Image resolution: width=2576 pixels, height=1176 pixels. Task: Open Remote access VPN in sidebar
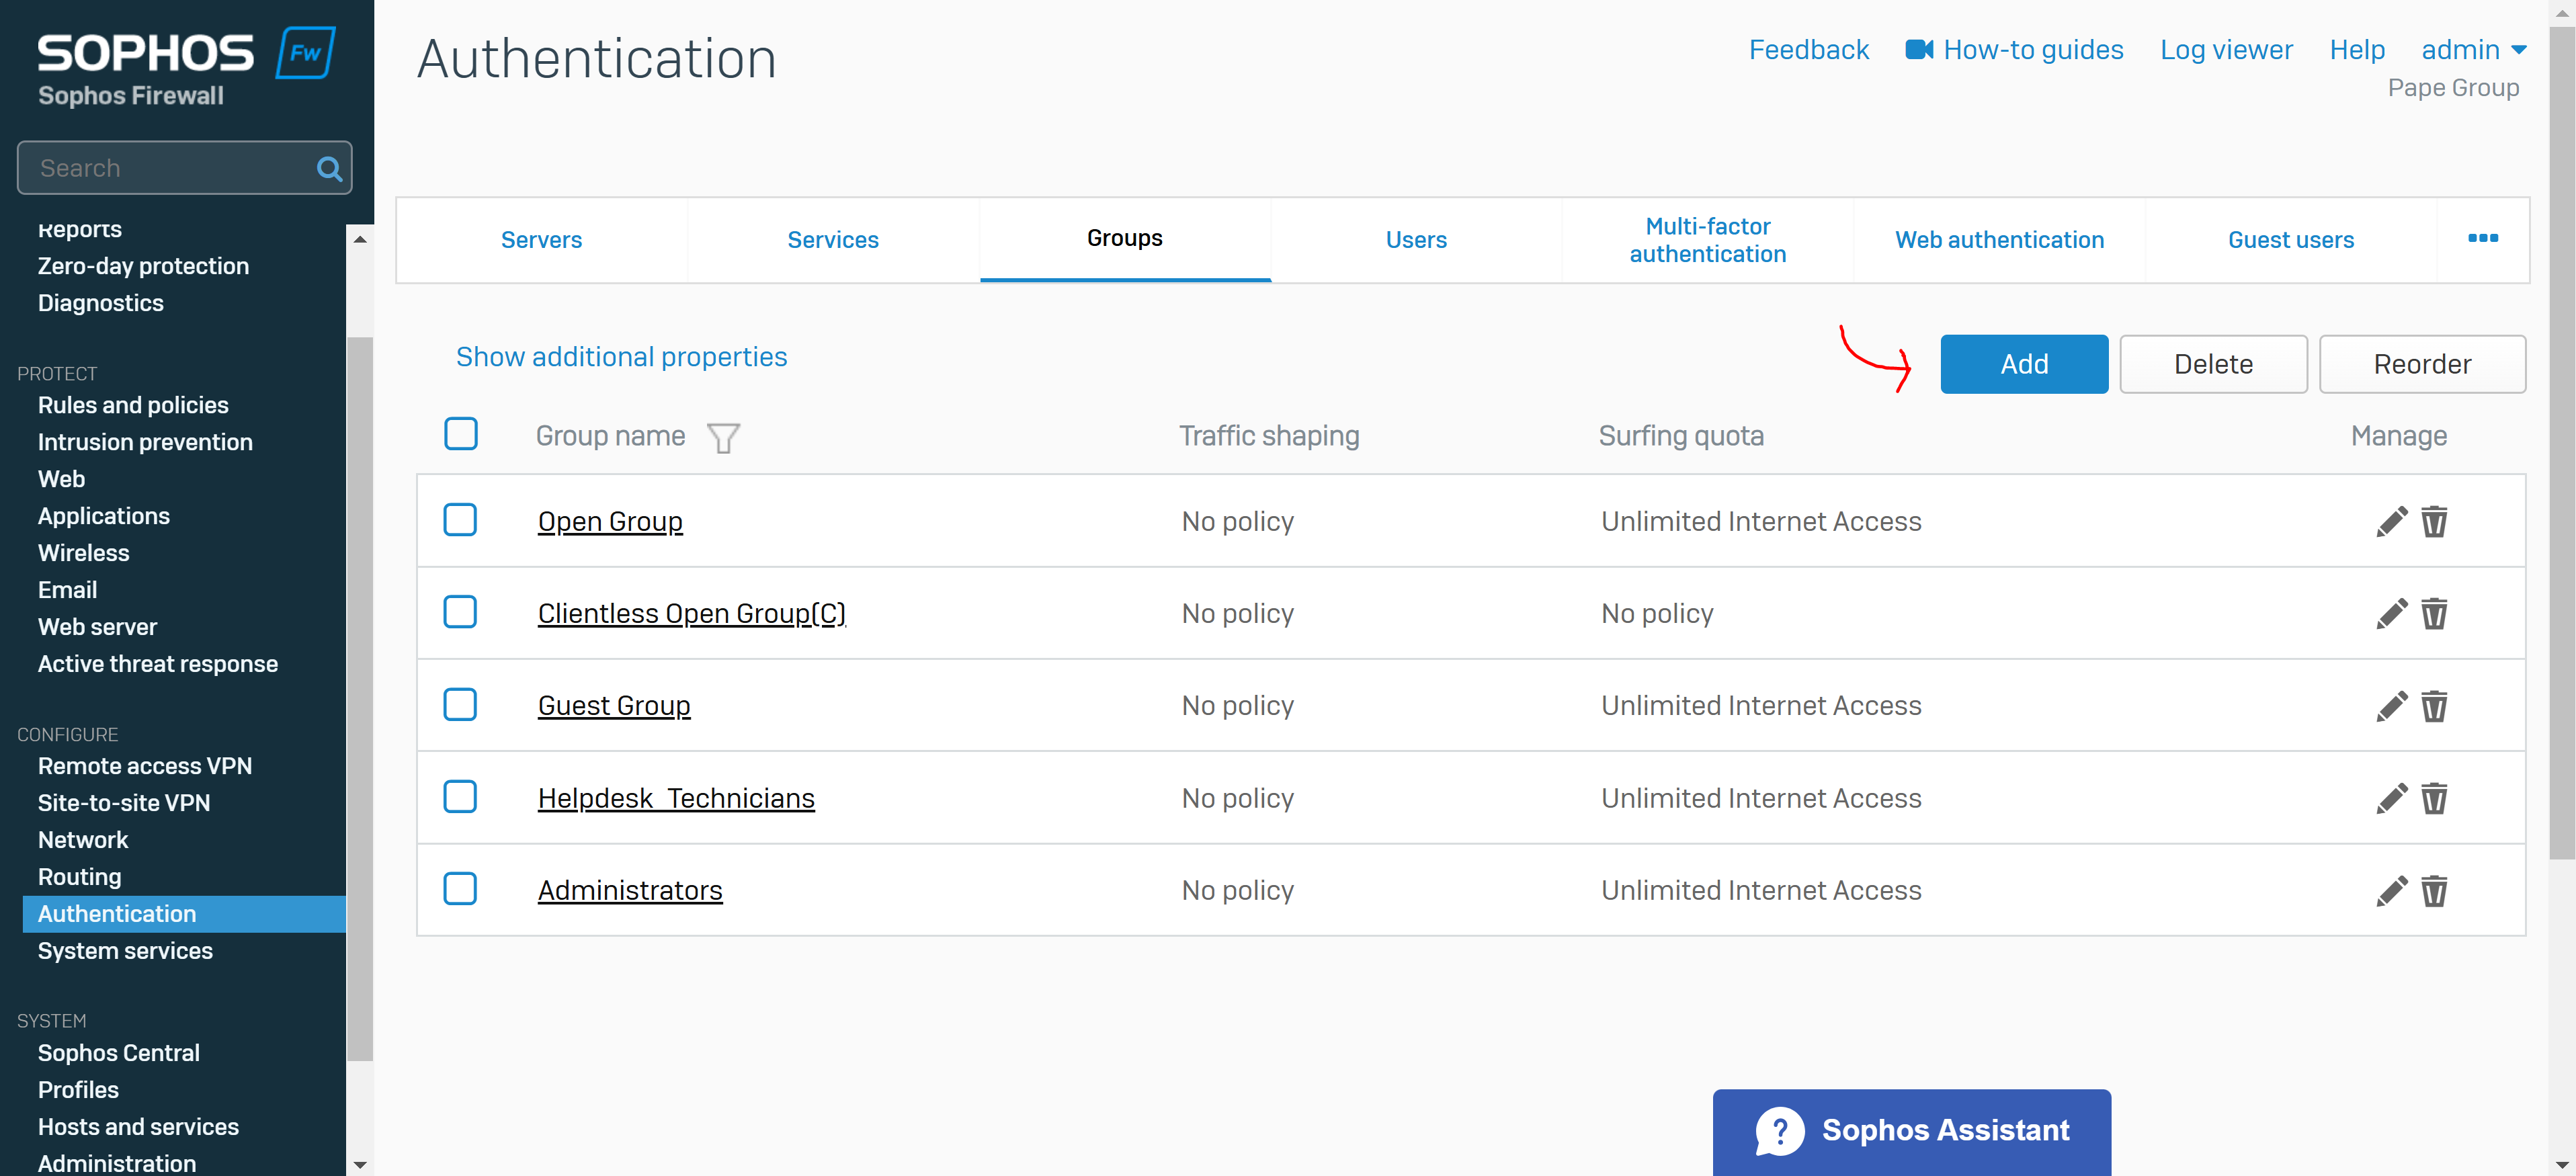coord(145,766)
